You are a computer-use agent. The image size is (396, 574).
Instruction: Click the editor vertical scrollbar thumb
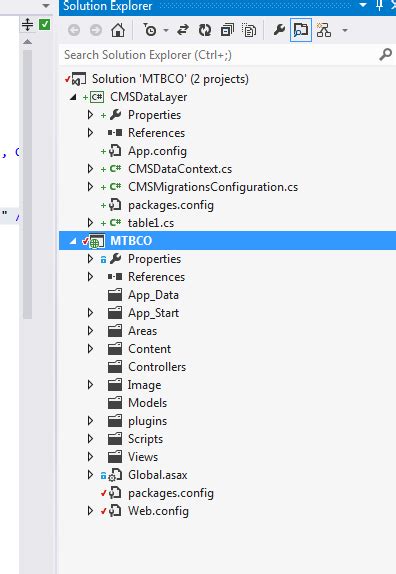pos(27,184)
